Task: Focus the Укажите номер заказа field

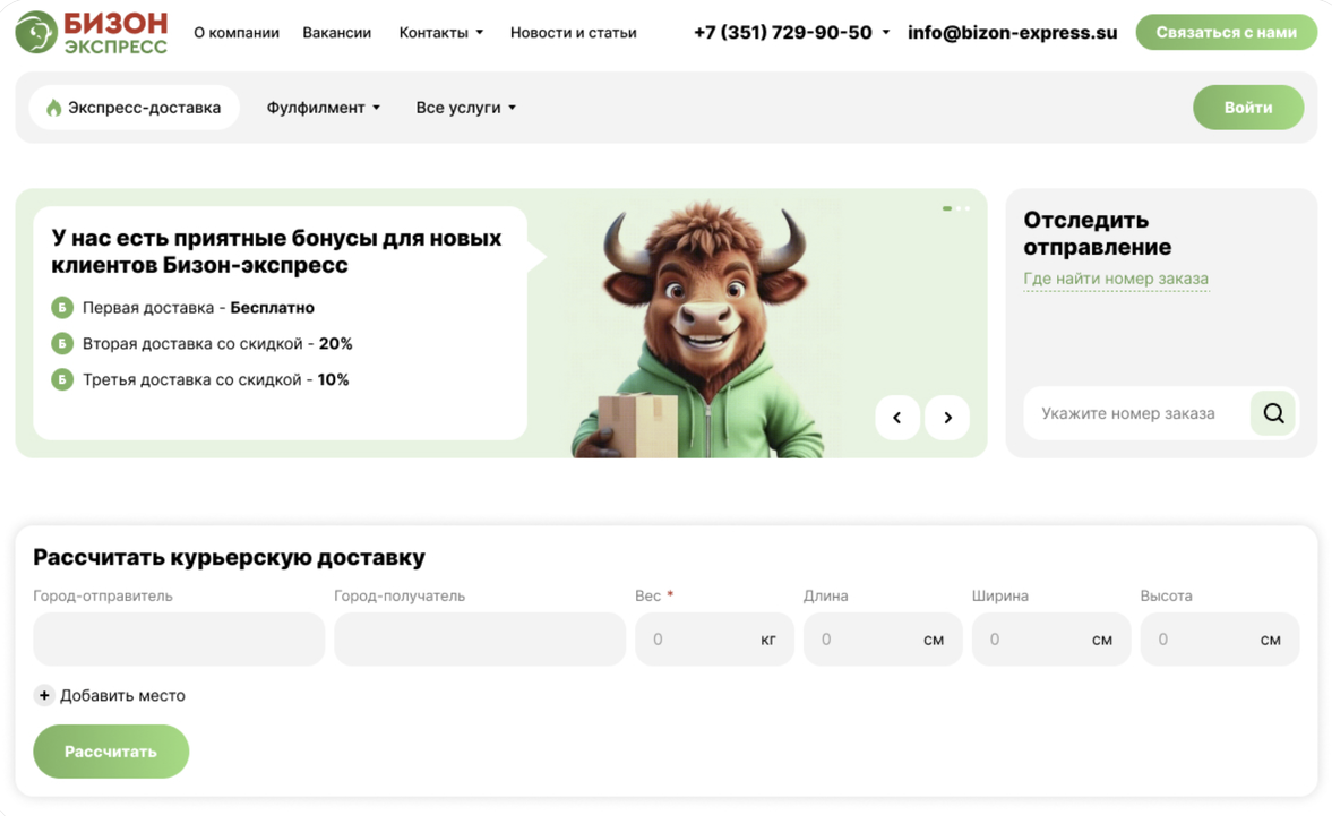Action: click(x=1137, y=413)
